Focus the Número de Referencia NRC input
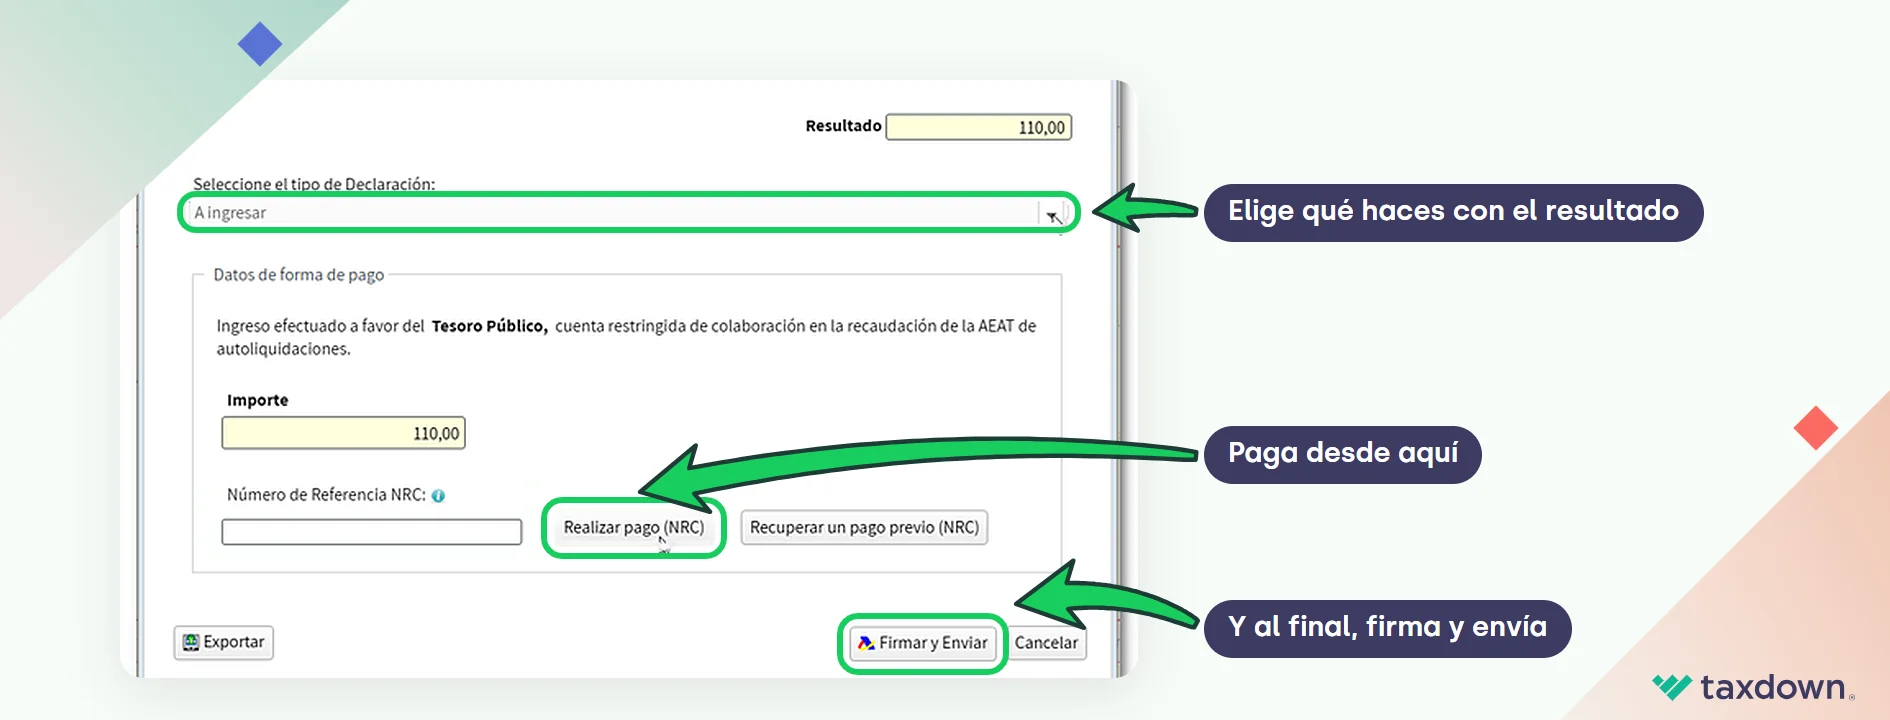Viewport: 1890px width, 720px height. [372, 531]
